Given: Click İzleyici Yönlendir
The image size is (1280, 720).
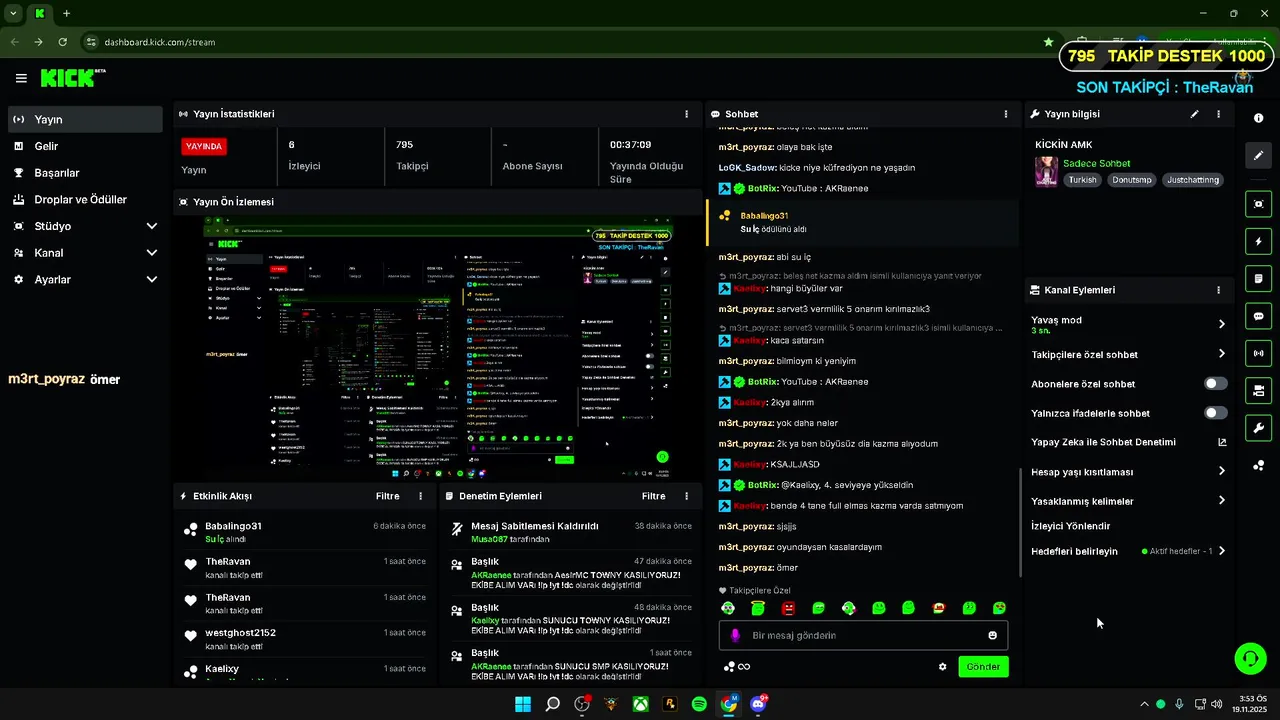Looking at the screenshot, I should [x=1071, y=526].
